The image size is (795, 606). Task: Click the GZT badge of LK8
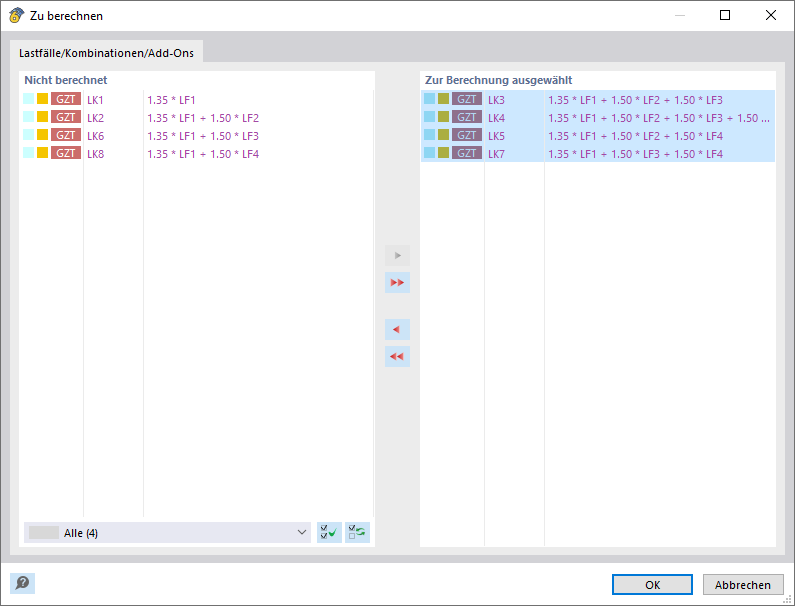pos(66,153)
